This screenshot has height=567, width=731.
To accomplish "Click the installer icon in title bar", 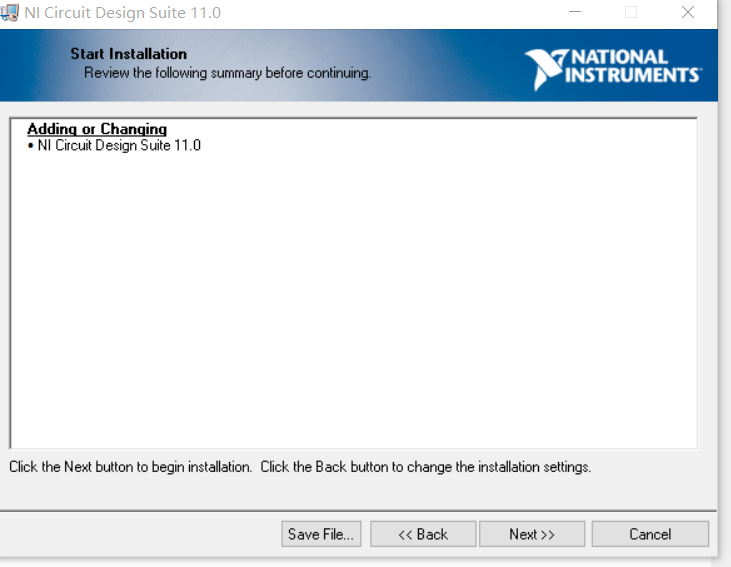I will (x=9, y=13).
